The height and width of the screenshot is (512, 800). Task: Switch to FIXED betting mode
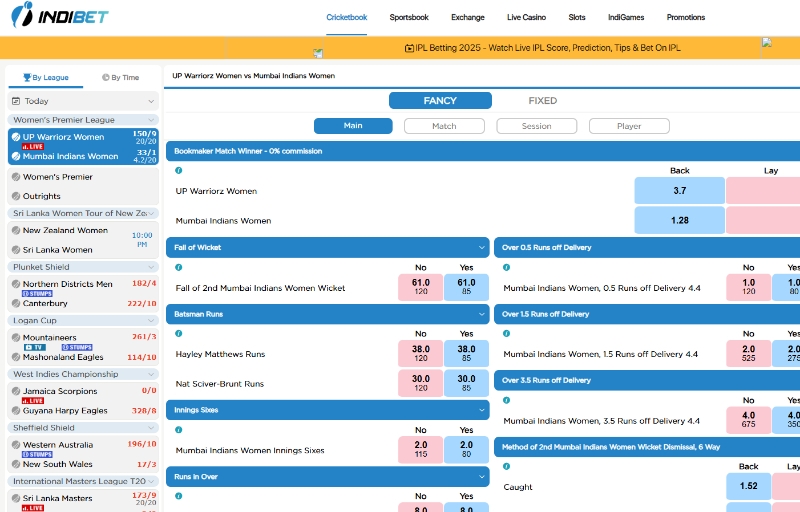(543, 100)
